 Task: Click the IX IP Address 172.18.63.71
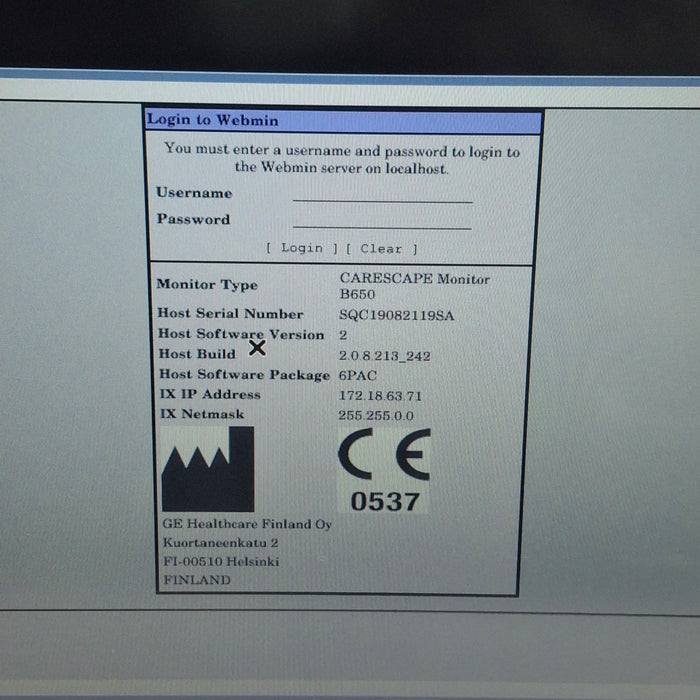coord(380,395)
